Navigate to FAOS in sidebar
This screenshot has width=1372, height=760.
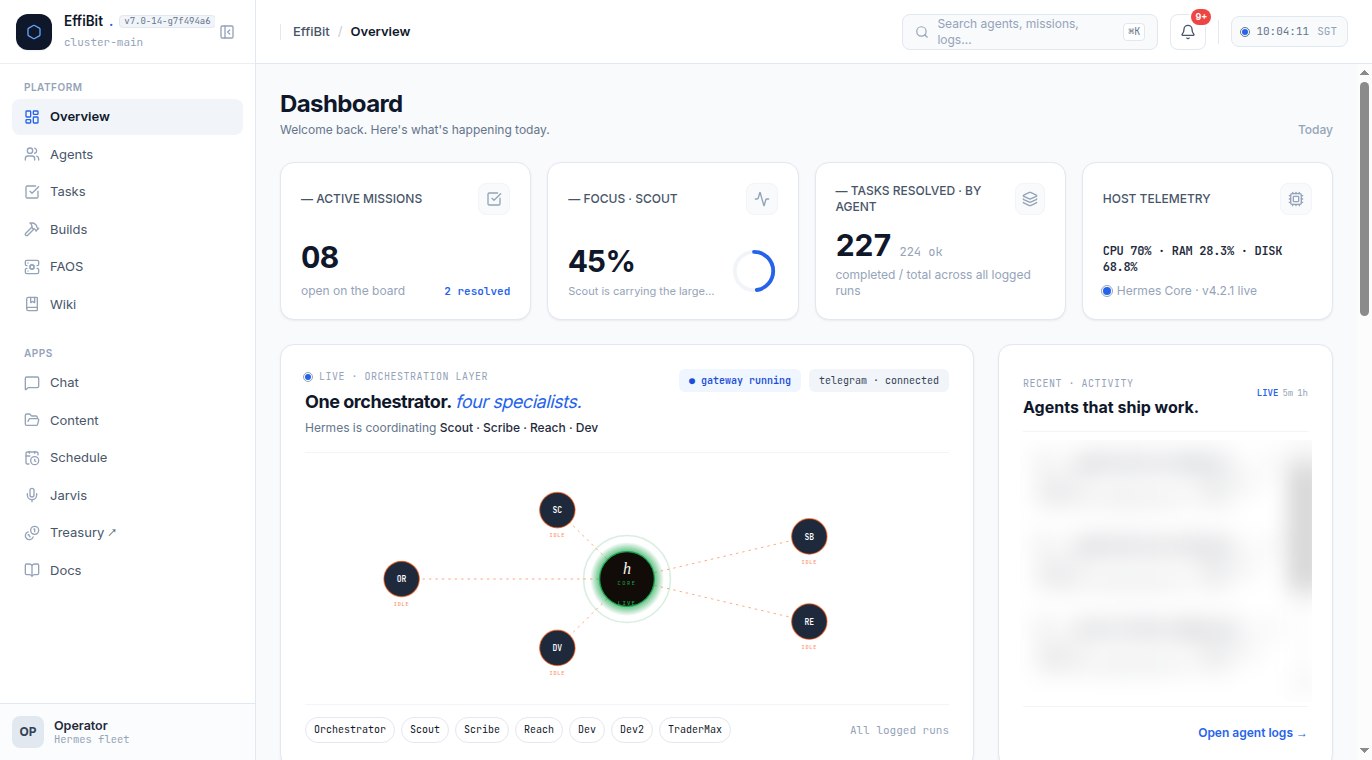[127, 267]
